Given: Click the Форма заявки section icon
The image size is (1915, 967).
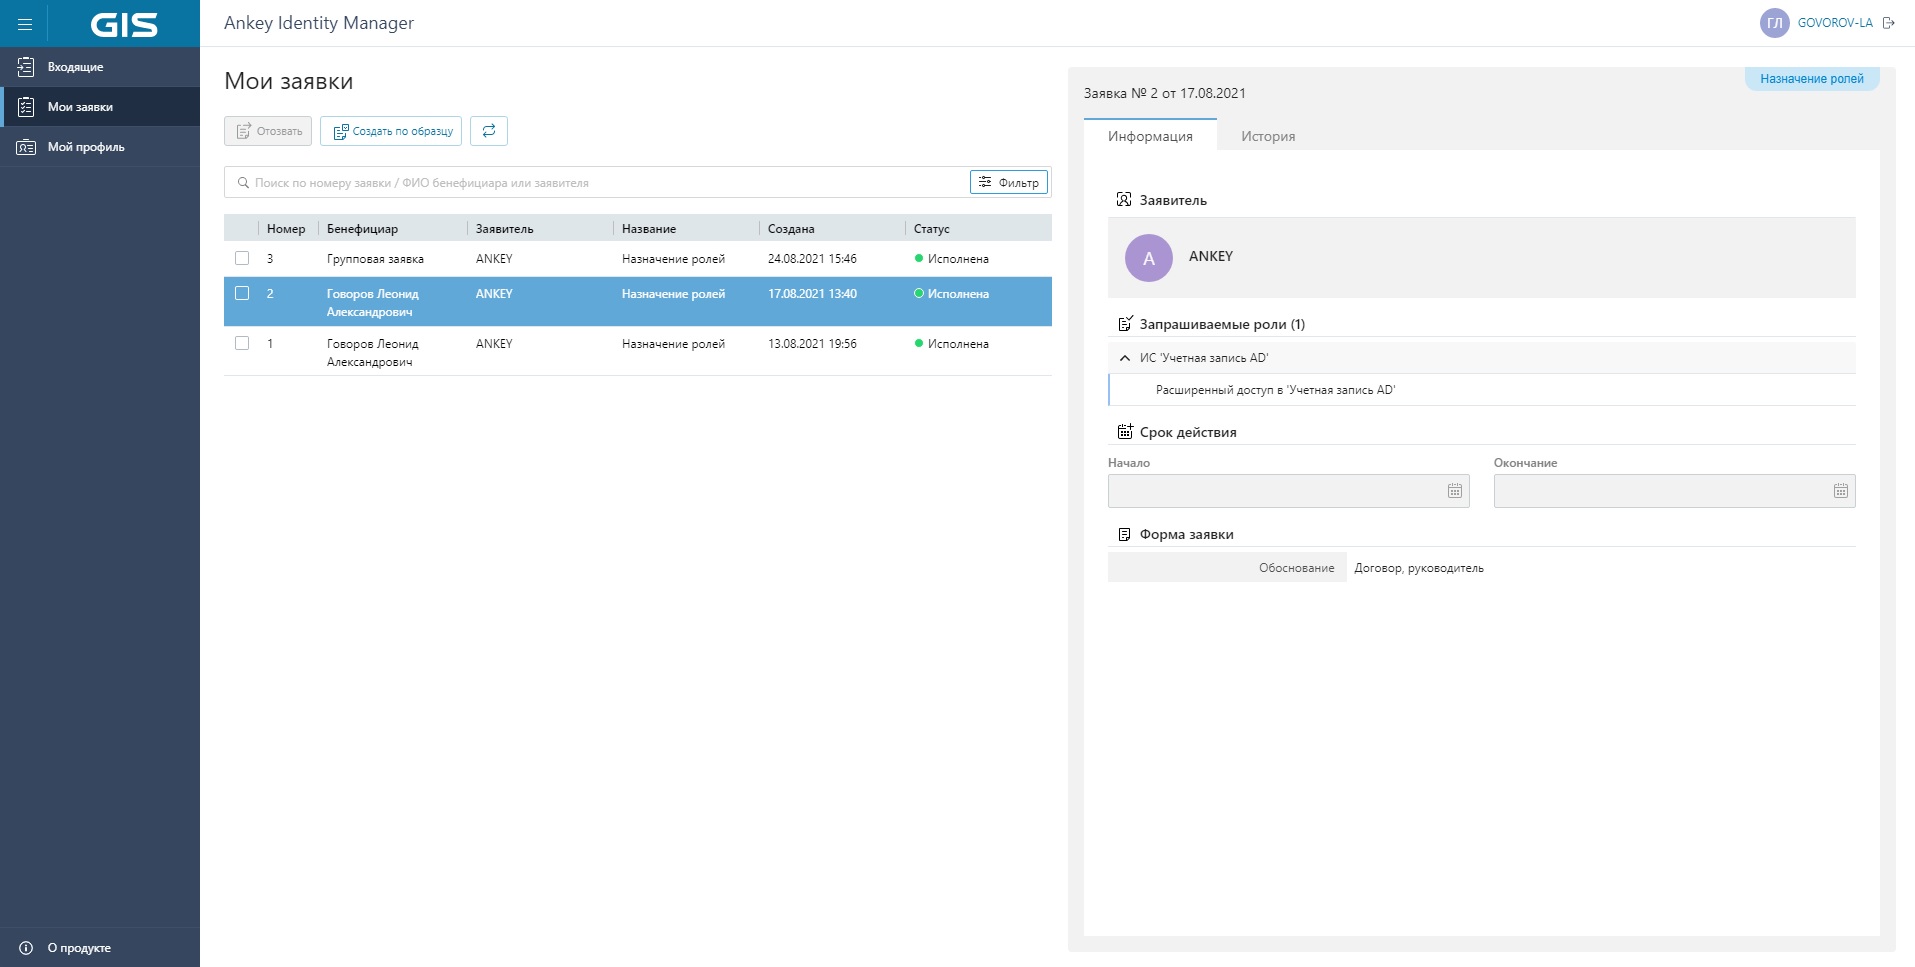Looking at the screenshot, I should (x=1124, y=534).
